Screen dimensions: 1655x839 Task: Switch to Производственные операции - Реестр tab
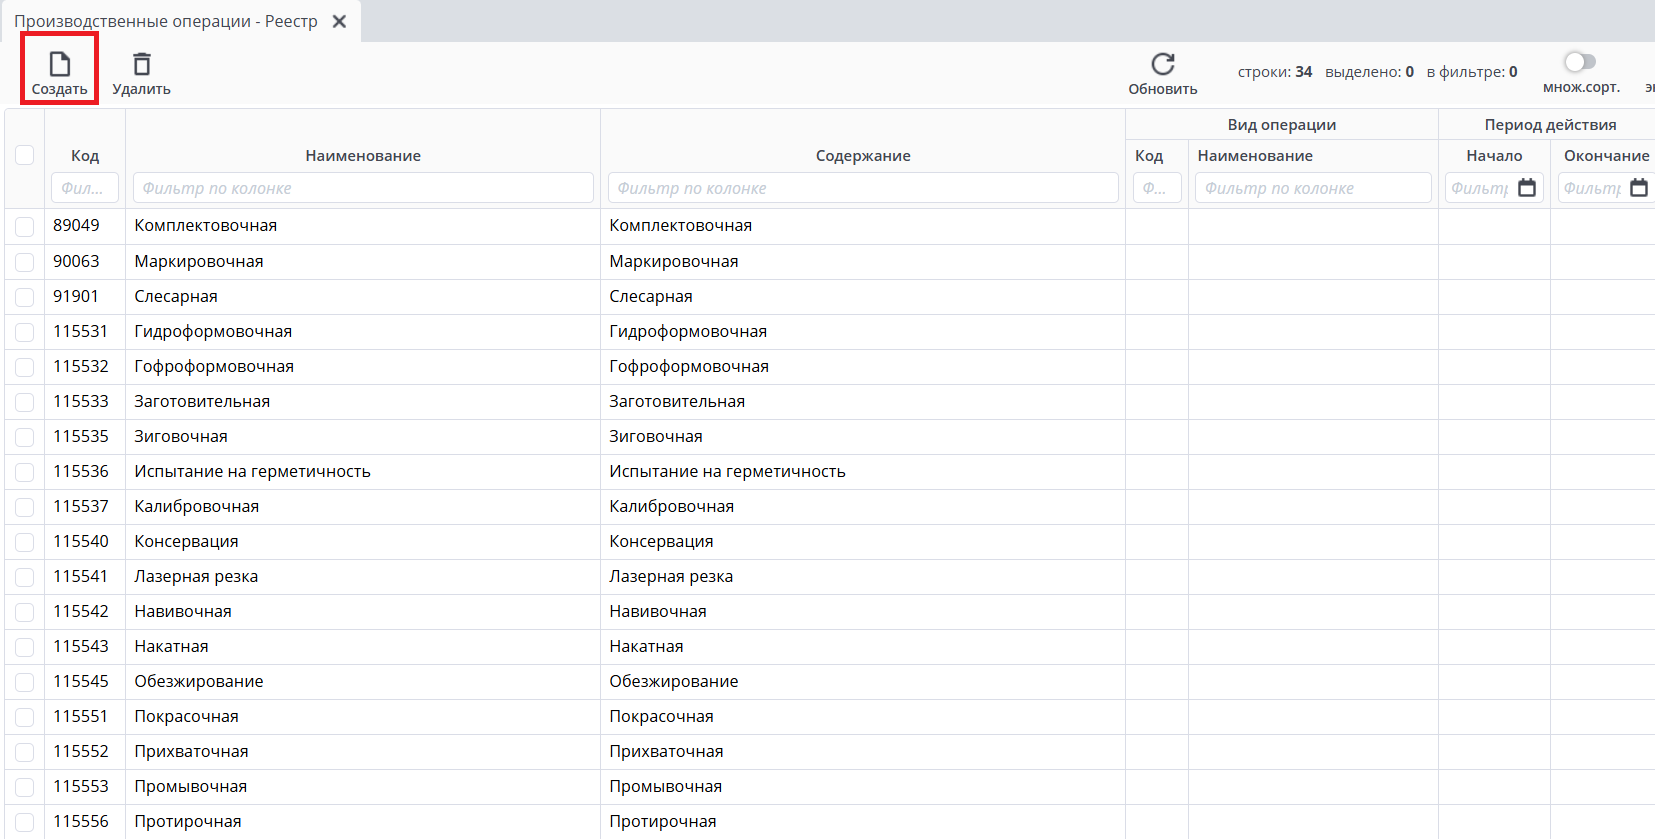tap(166, 21)
